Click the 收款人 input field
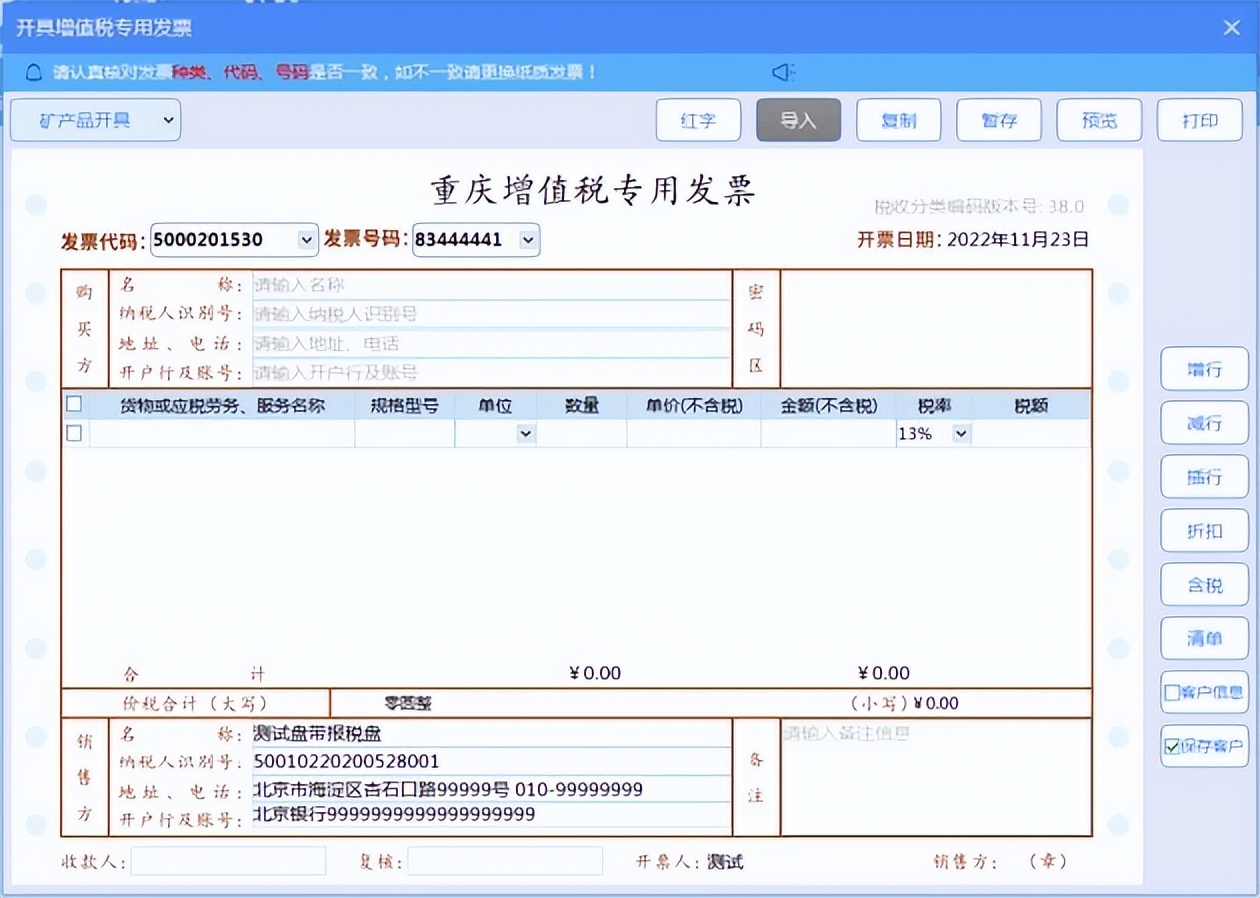The image size is (1260, 898). pos(228,860)
